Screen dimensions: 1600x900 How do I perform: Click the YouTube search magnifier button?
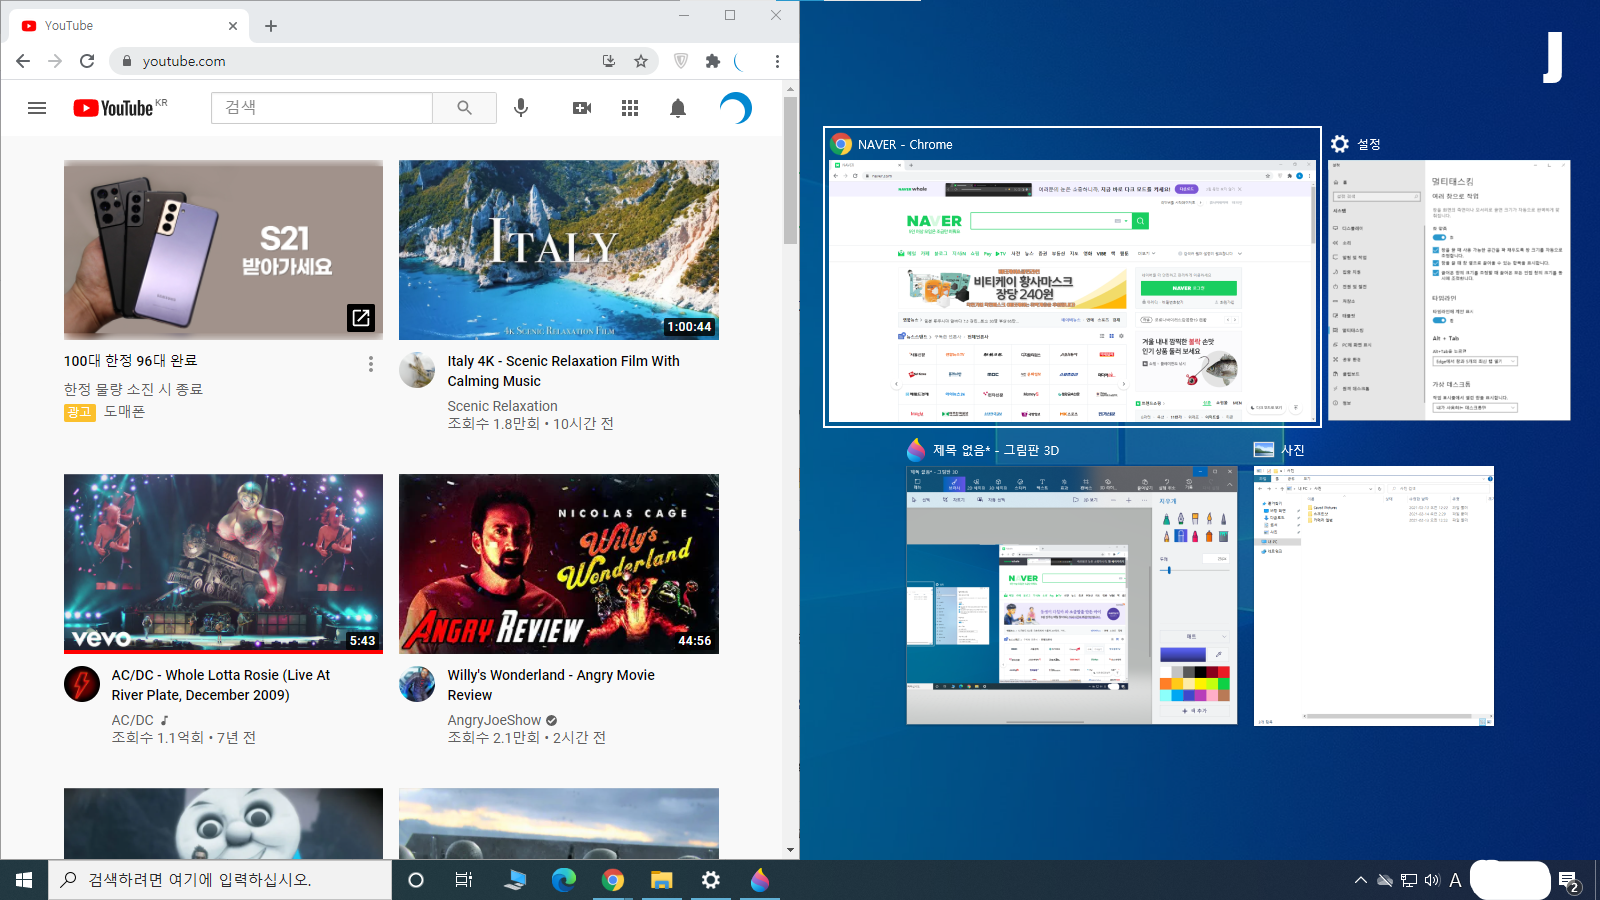[464, 108]
